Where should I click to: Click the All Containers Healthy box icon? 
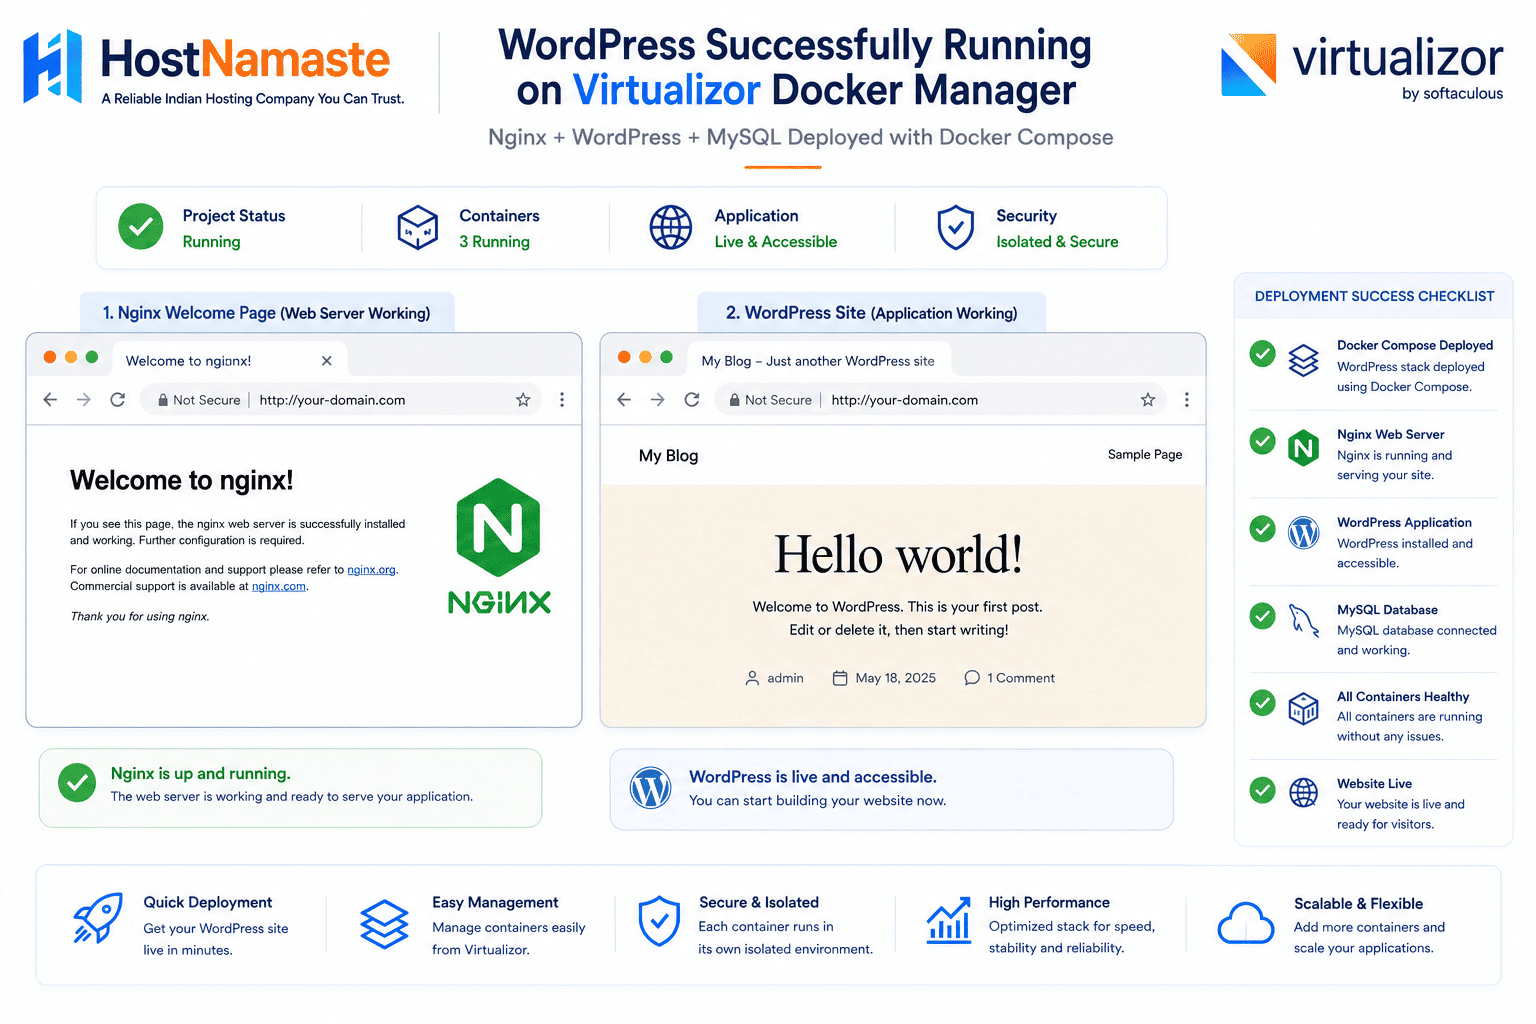click(1303, 709)
